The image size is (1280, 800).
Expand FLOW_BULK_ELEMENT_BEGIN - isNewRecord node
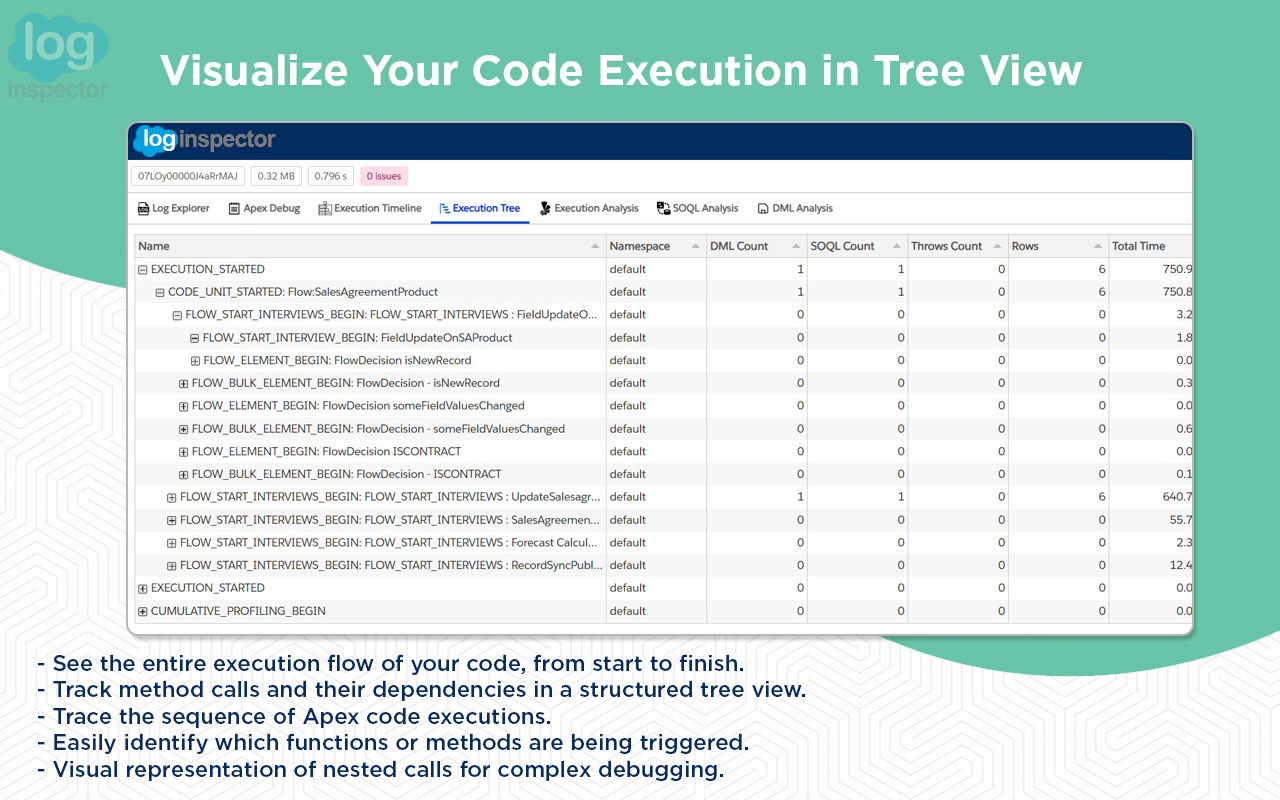183,383
